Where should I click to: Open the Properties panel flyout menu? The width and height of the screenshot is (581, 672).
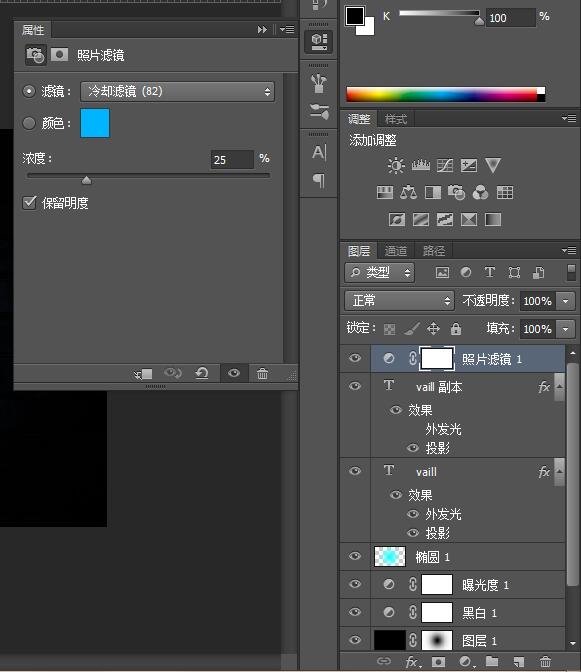(x=287, y=30)
